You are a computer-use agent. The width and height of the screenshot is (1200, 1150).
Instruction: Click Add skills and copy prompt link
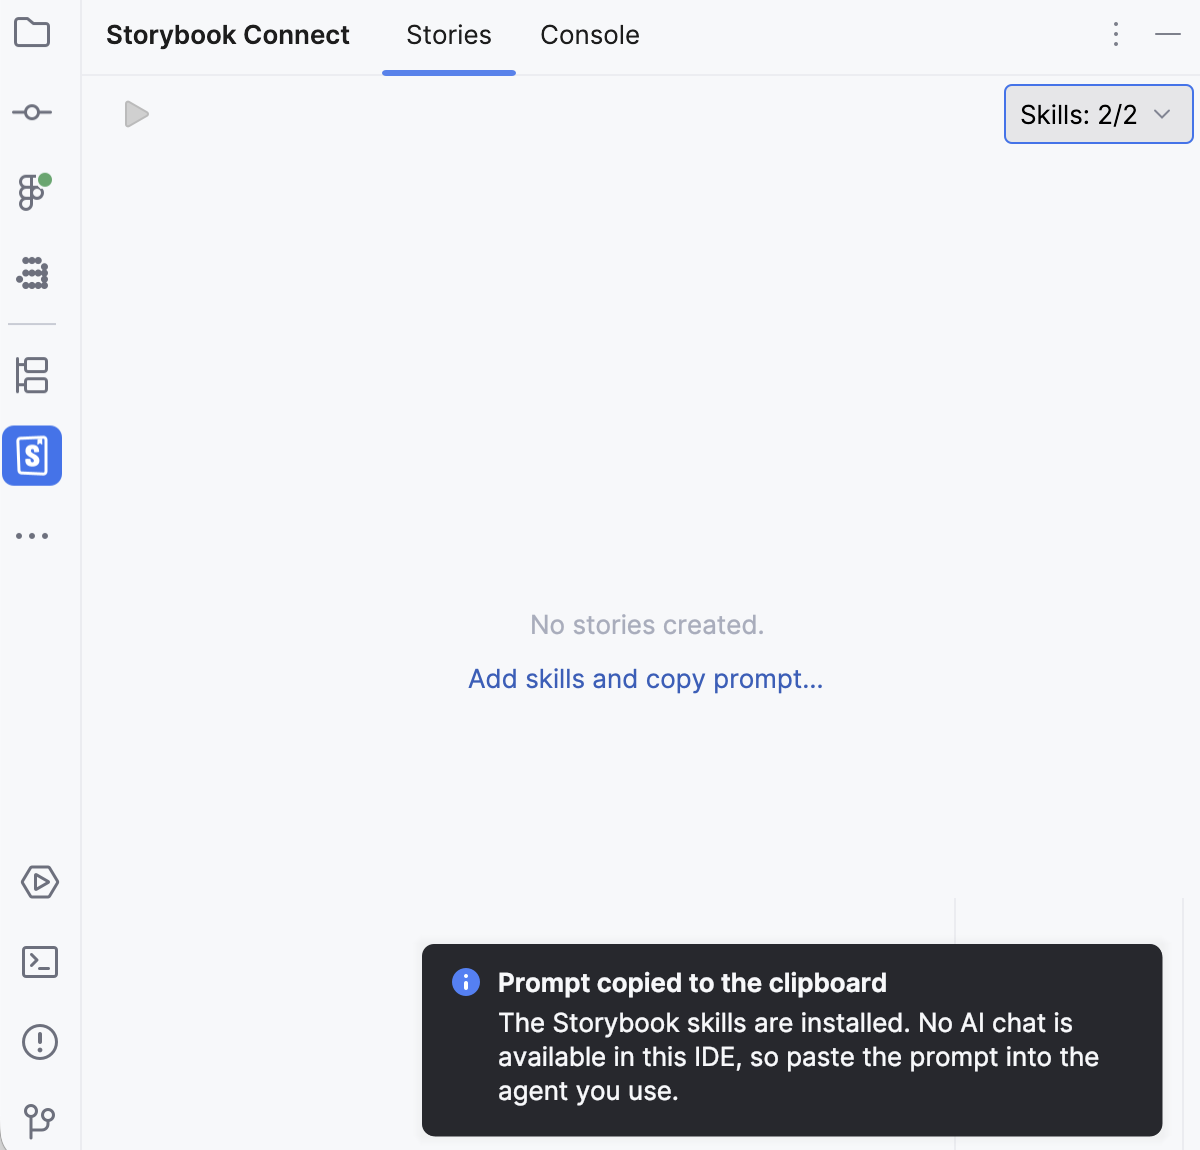(x=646, y=679)
